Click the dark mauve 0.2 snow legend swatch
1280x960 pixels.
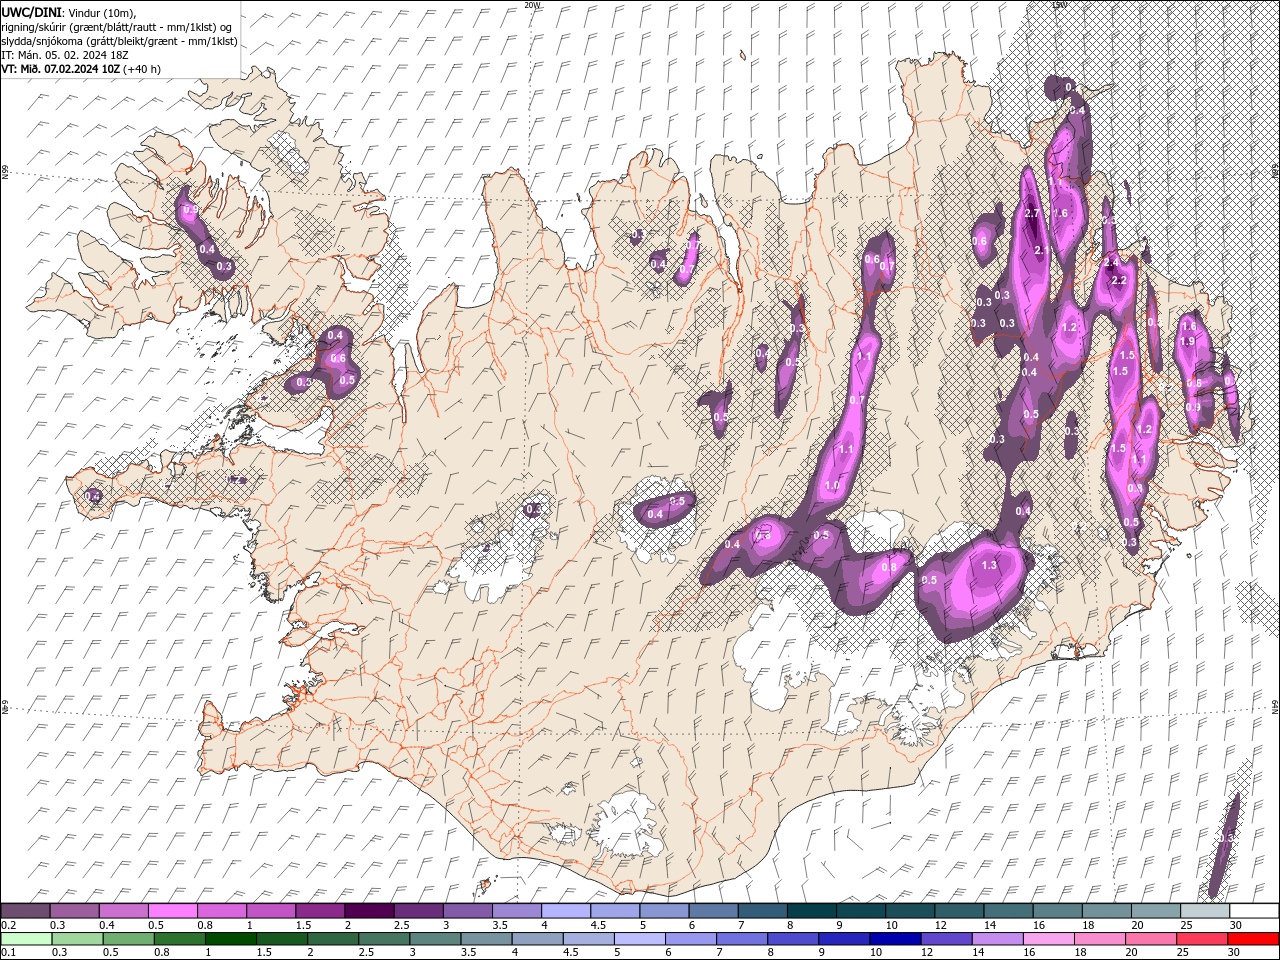click(25, 911)
